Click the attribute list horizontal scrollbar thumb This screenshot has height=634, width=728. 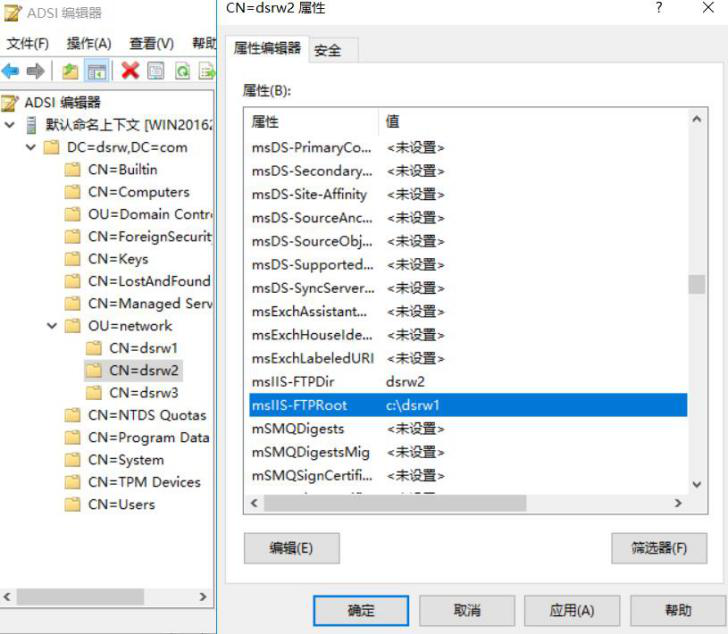[395, 503]
